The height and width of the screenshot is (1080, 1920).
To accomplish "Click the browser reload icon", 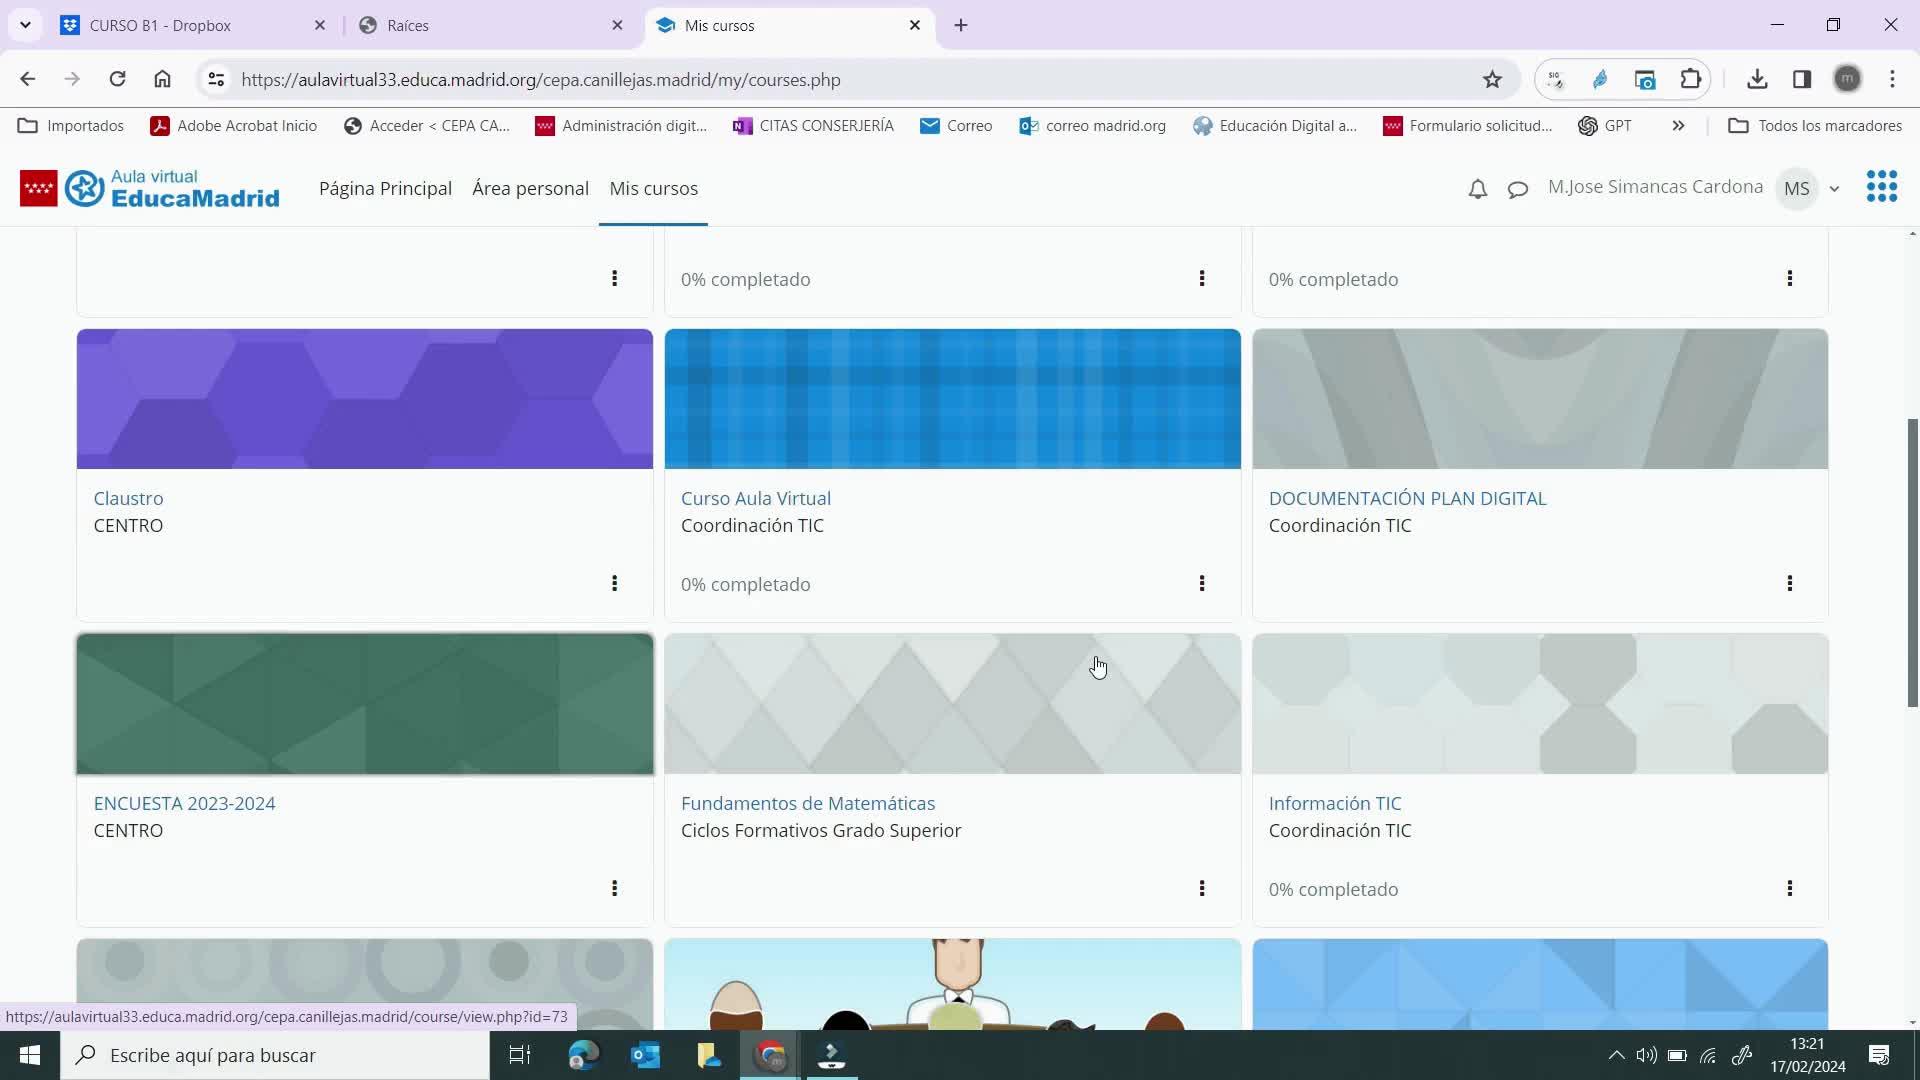I will [117, 79].
